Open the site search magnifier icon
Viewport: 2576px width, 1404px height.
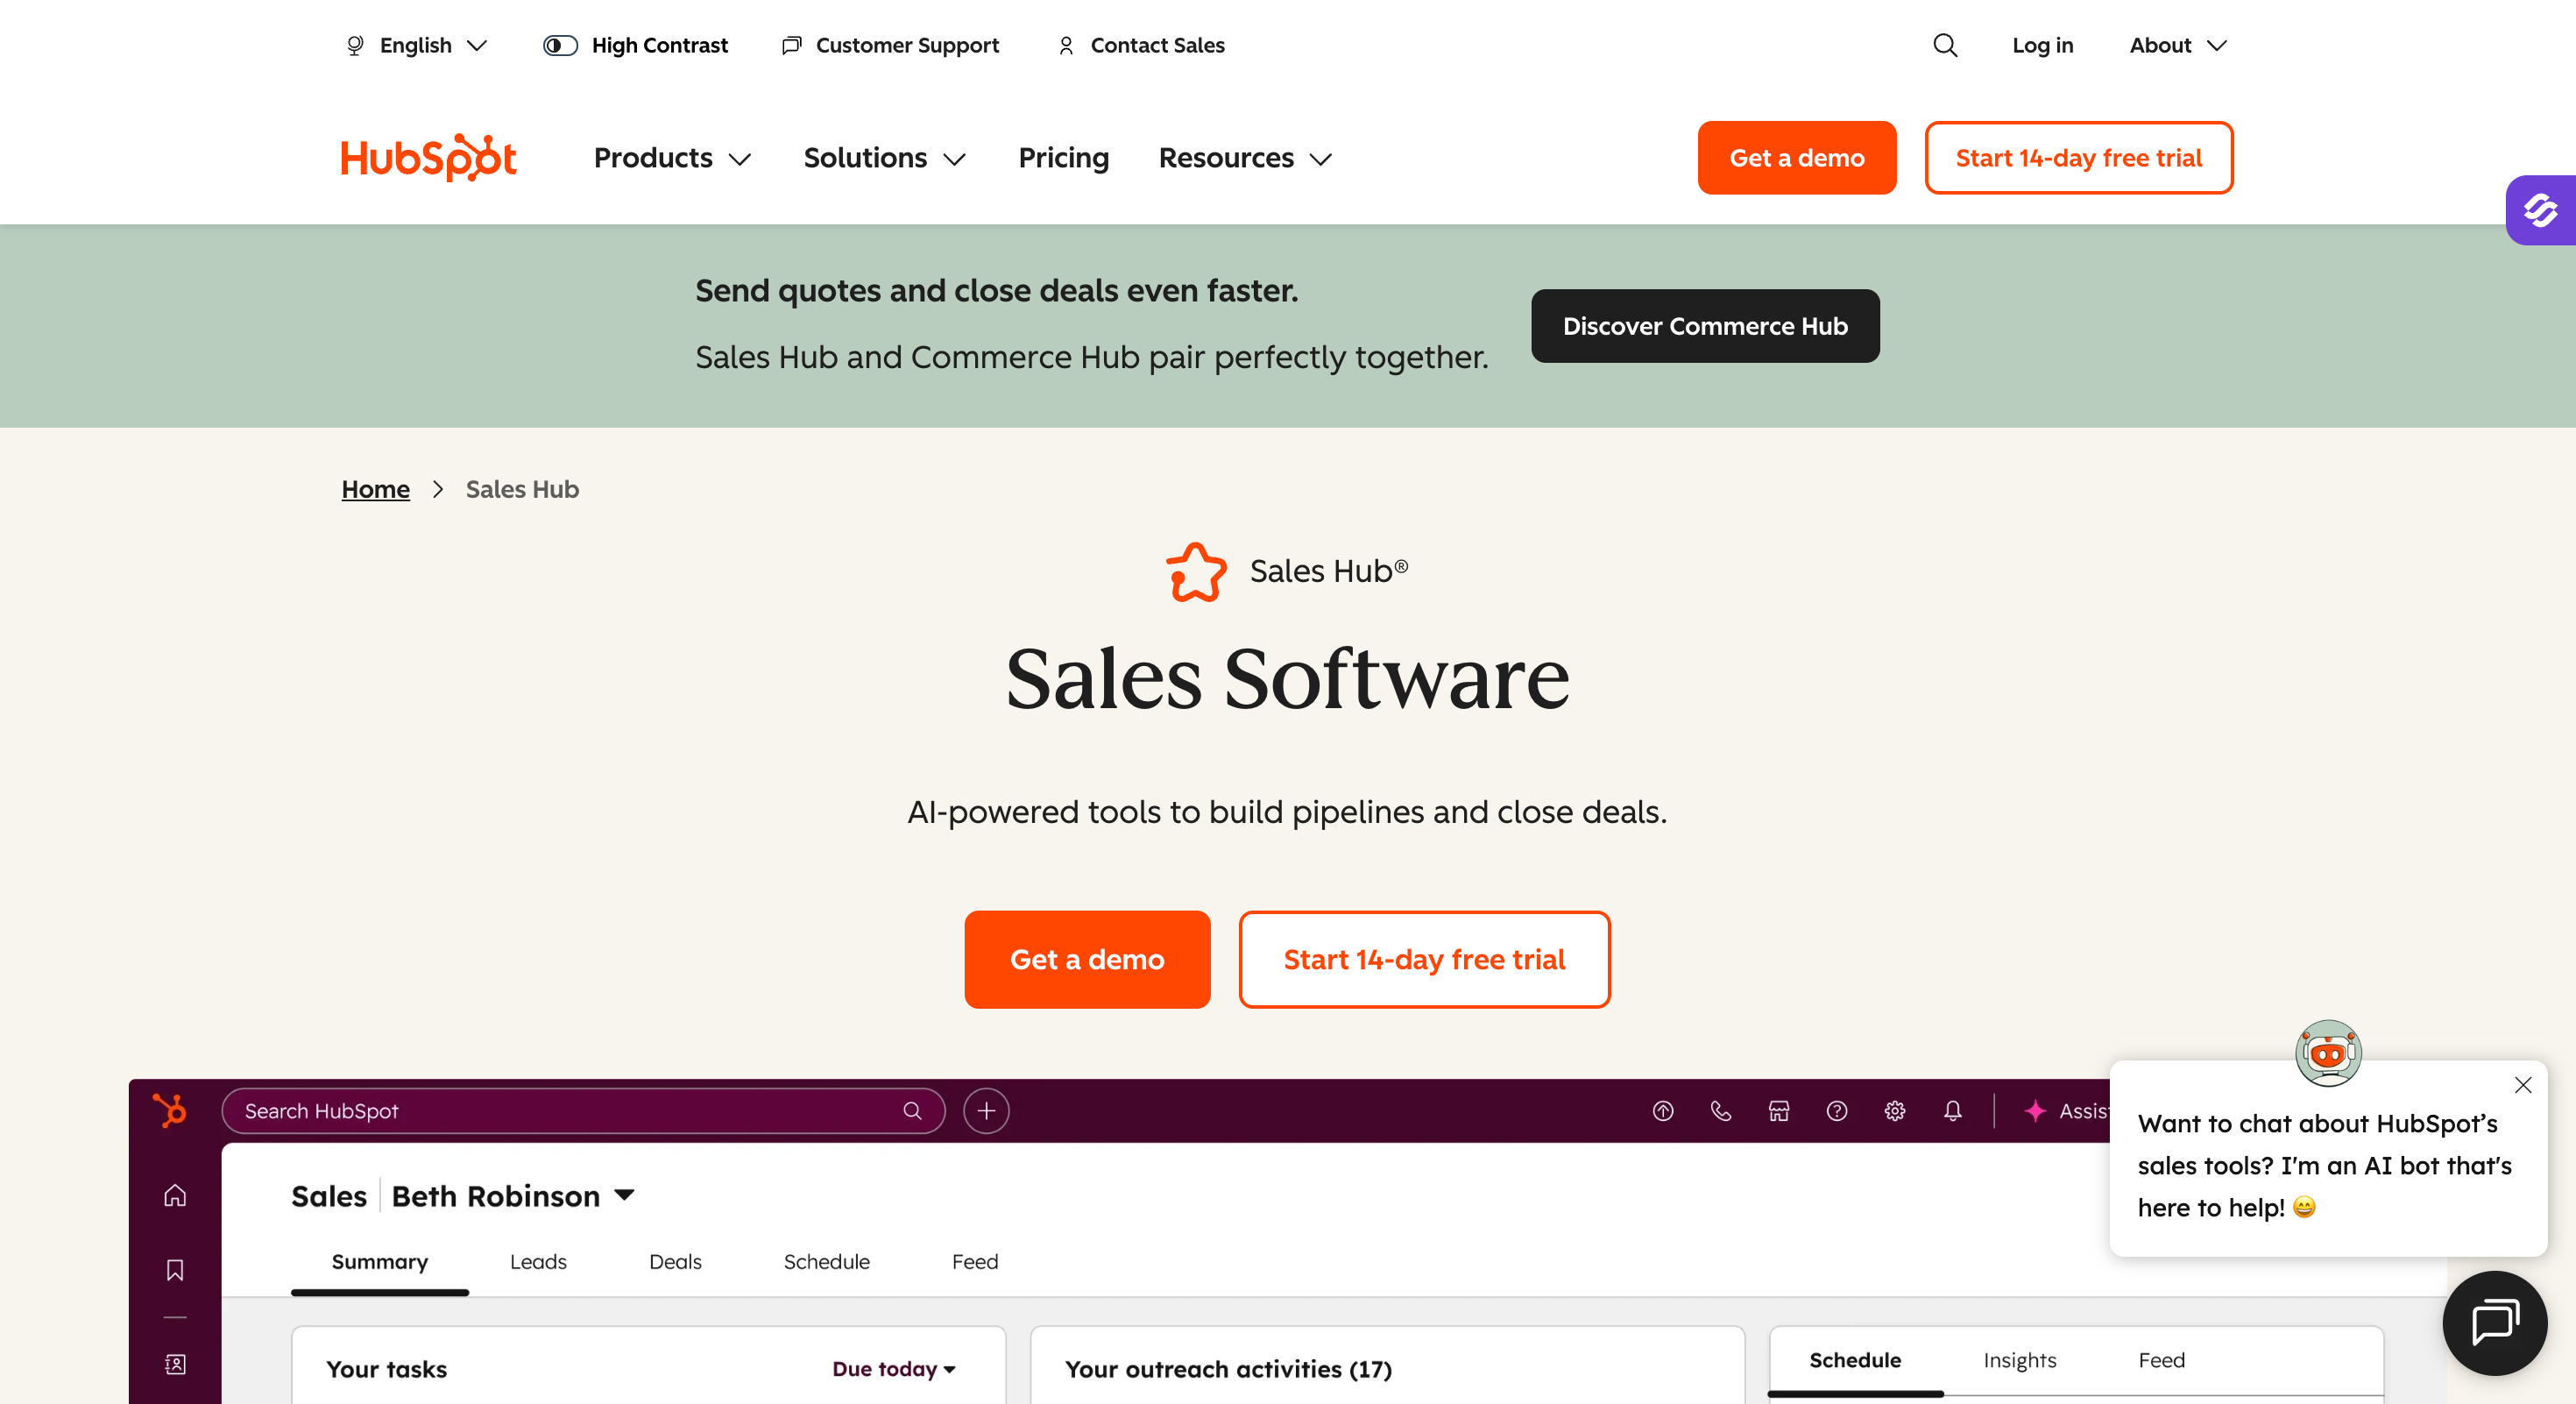click(x=1945, y=45)
